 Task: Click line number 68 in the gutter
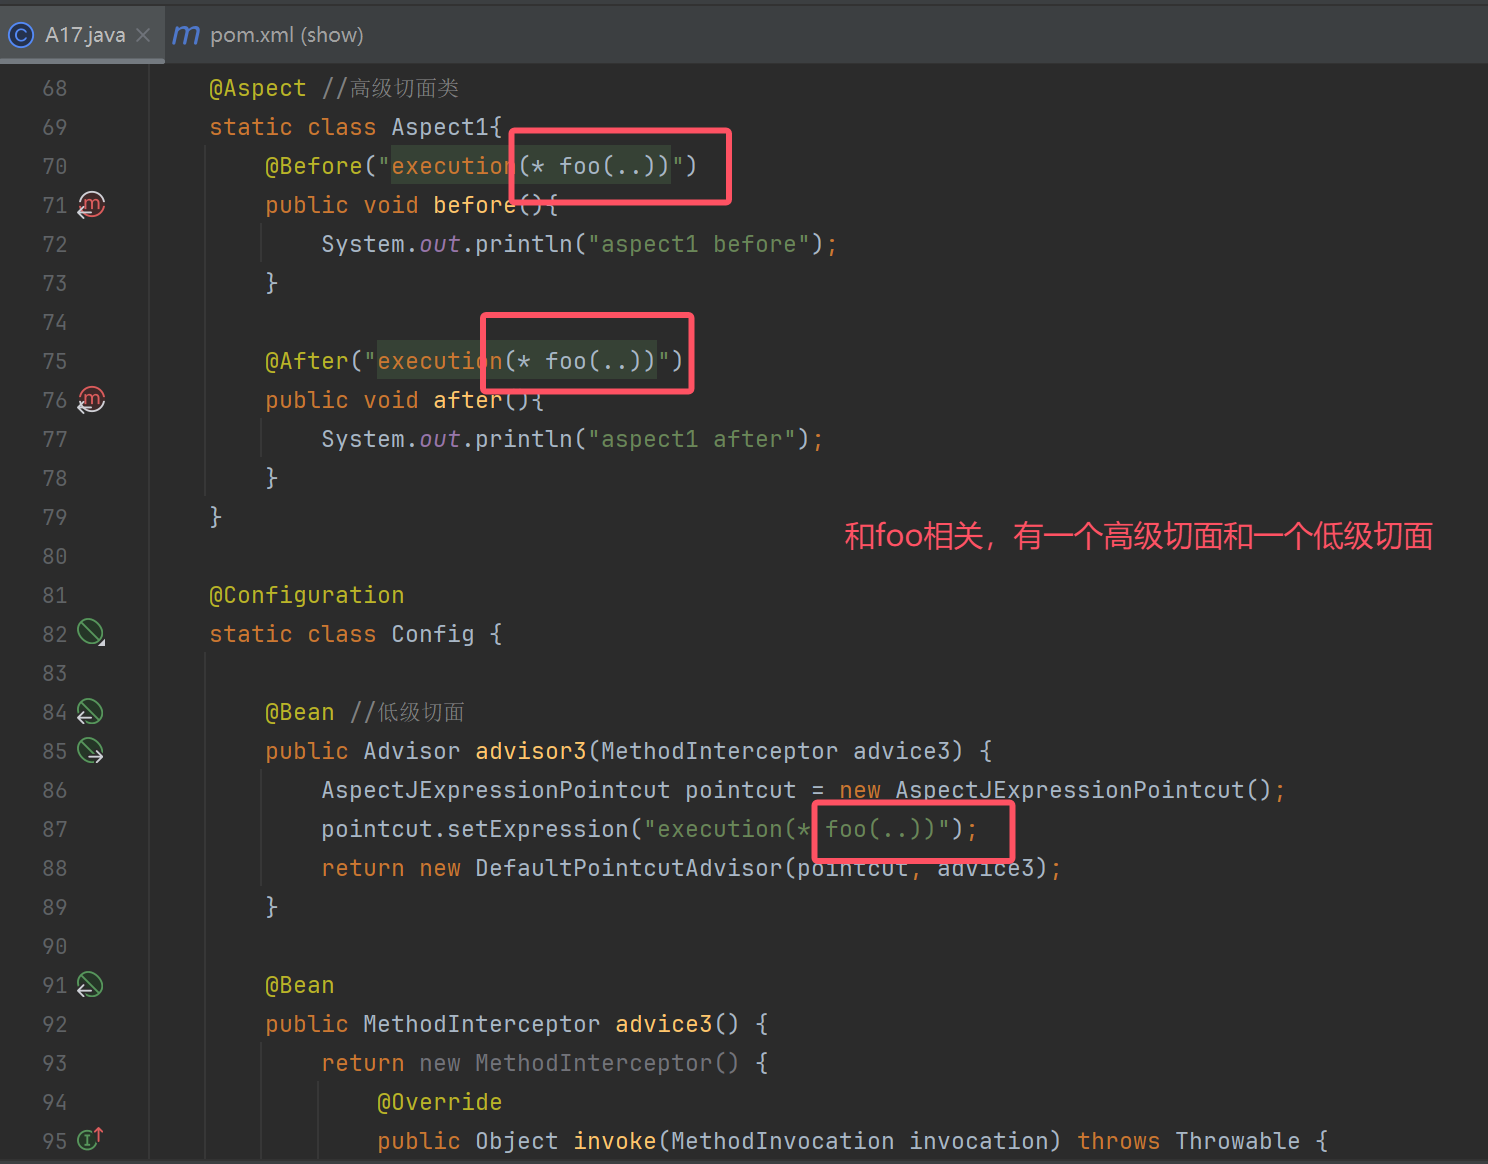click(x=55, y=88)
